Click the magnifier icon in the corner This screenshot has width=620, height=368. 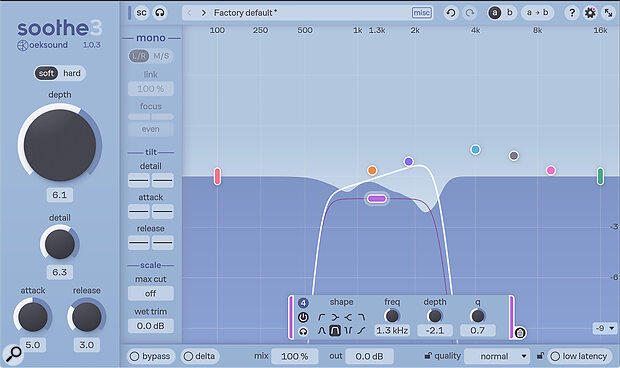tap(13, 354)
